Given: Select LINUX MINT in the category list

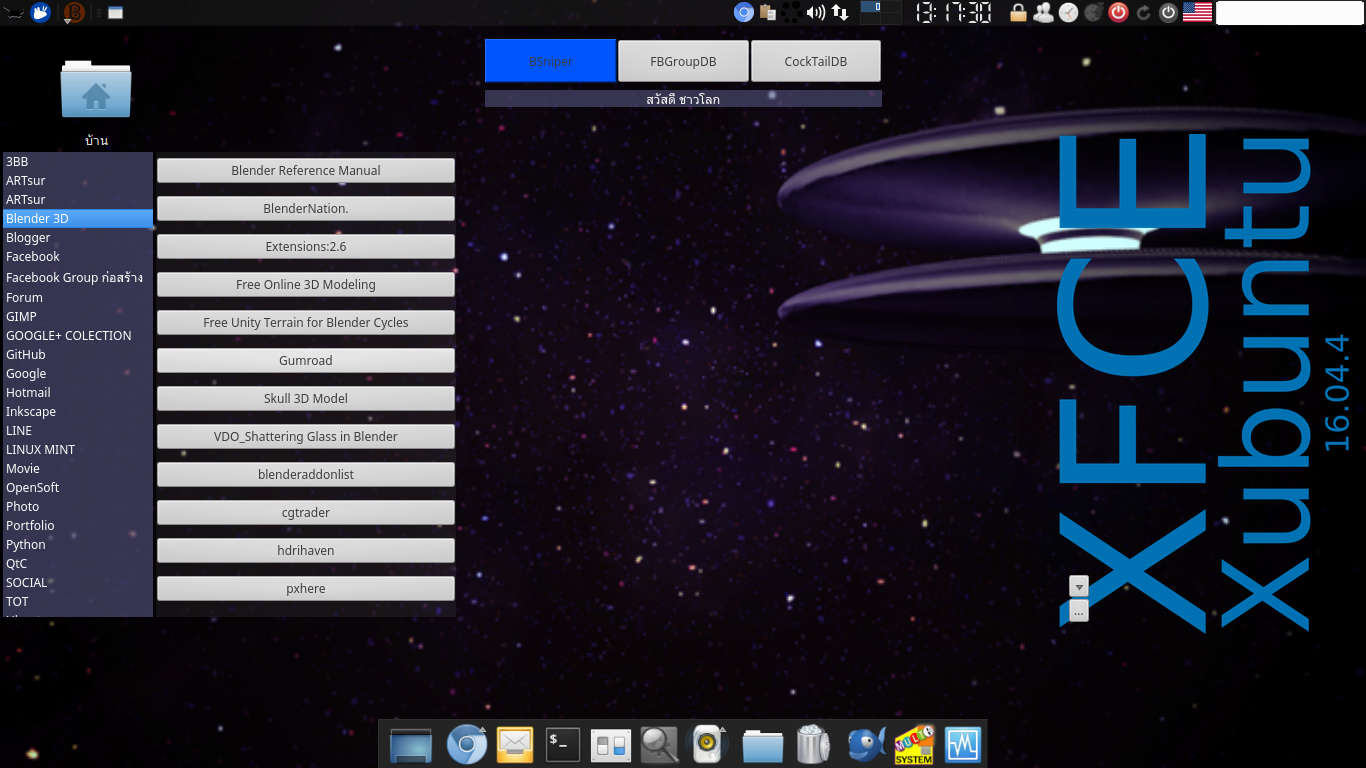Looking at the screenshot, I should coord(78,449).
